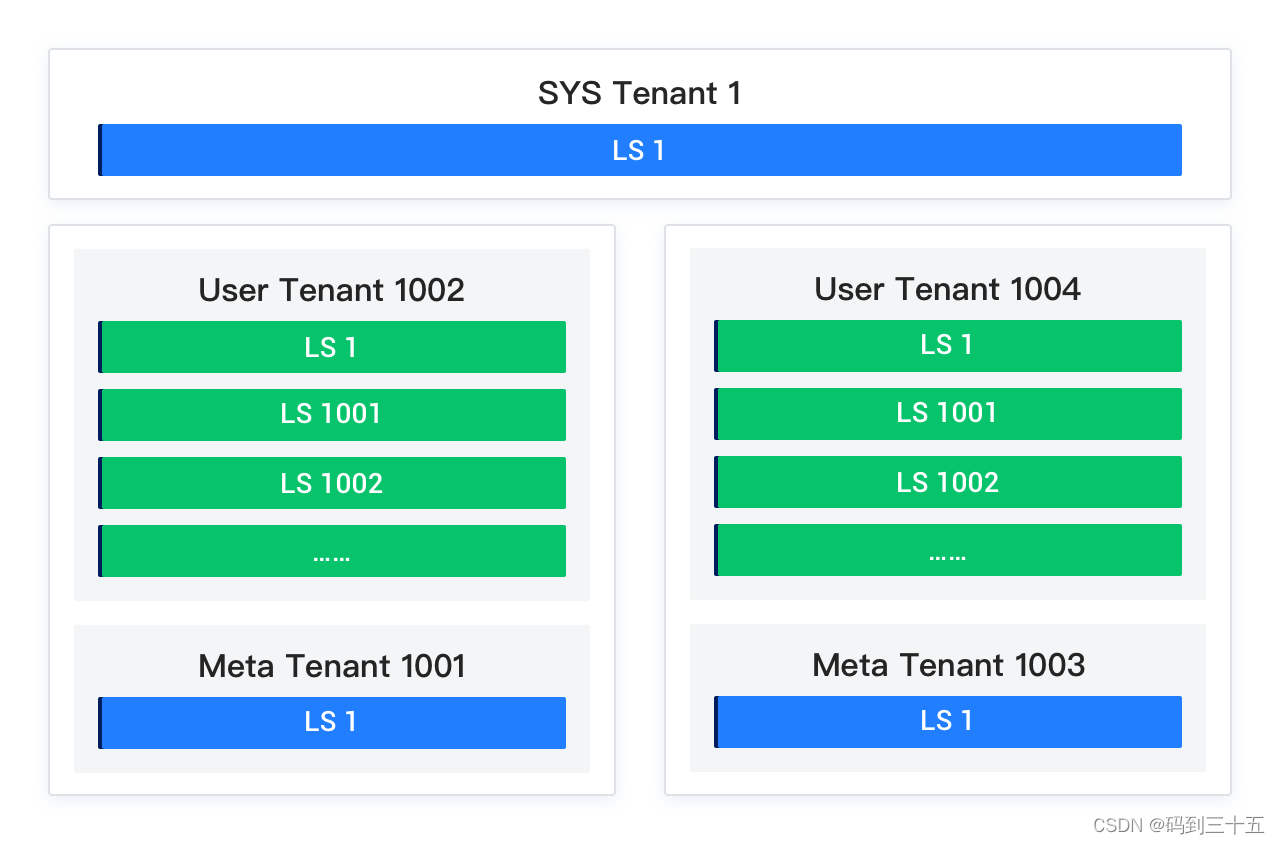
Task: Click the User Tenant 1002 heading
Action: pyautogui.click(x=332, y=290)
